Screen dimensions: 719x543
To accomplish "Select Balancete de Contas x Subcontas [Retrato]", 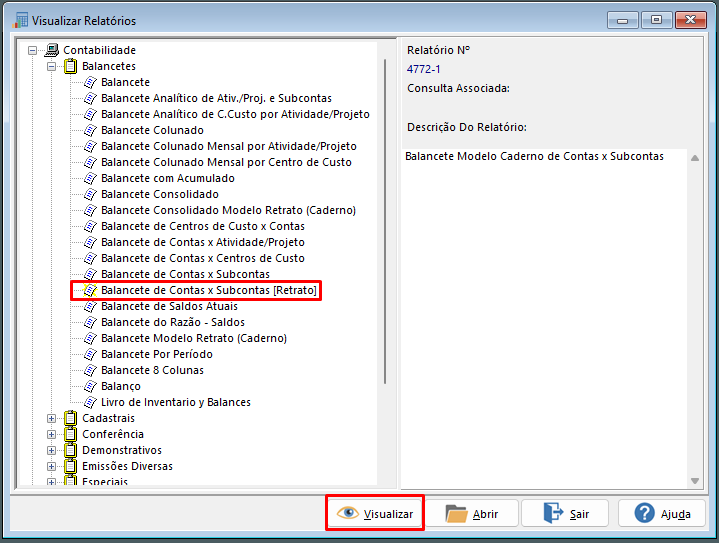I will pyautogui.click(x=209, y=290).
